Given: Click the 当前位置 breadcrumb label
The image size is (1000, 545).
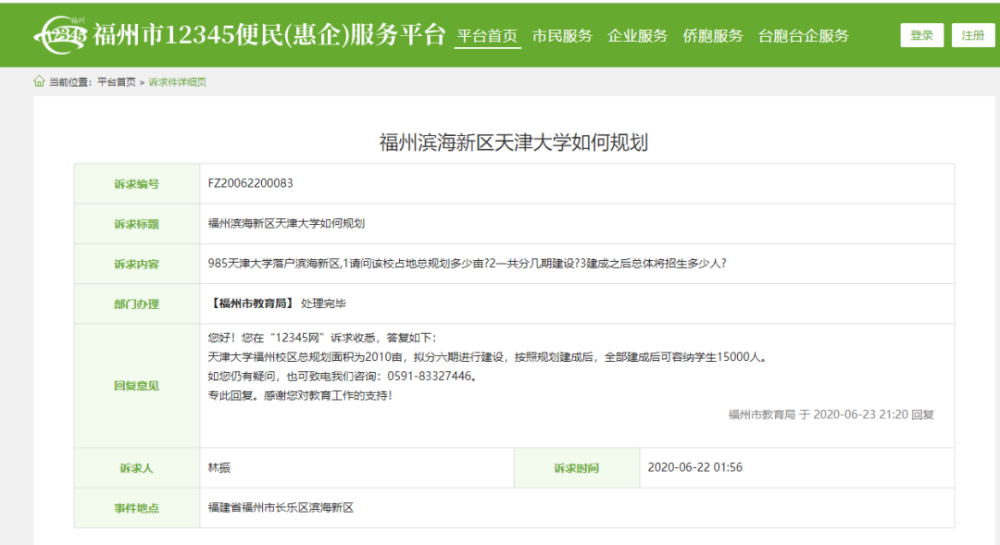Looking at the screenshot, I should [x=71, y=82].
